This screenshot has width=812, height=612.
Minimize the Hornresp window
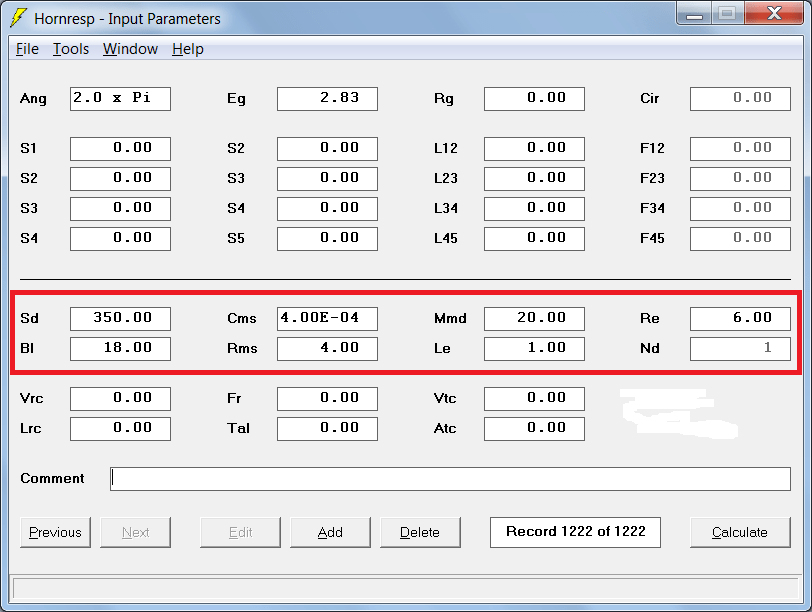coord(694,13)
